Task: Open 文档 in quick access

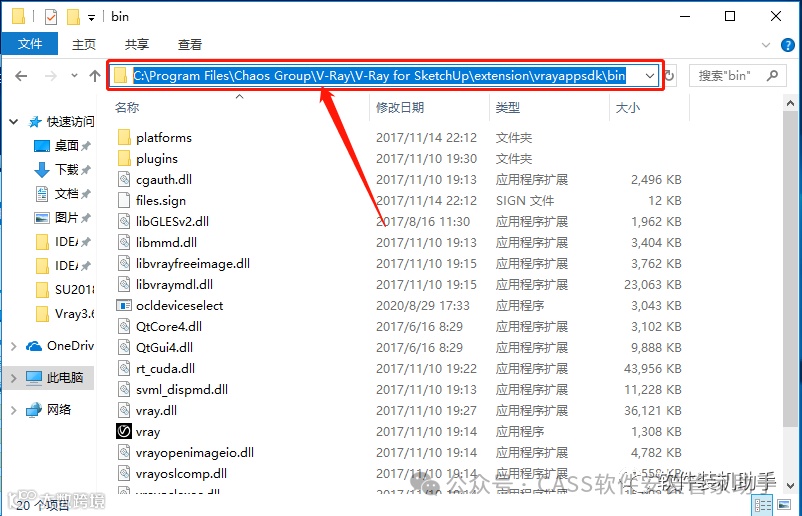Action: click(x=66, y=194)
